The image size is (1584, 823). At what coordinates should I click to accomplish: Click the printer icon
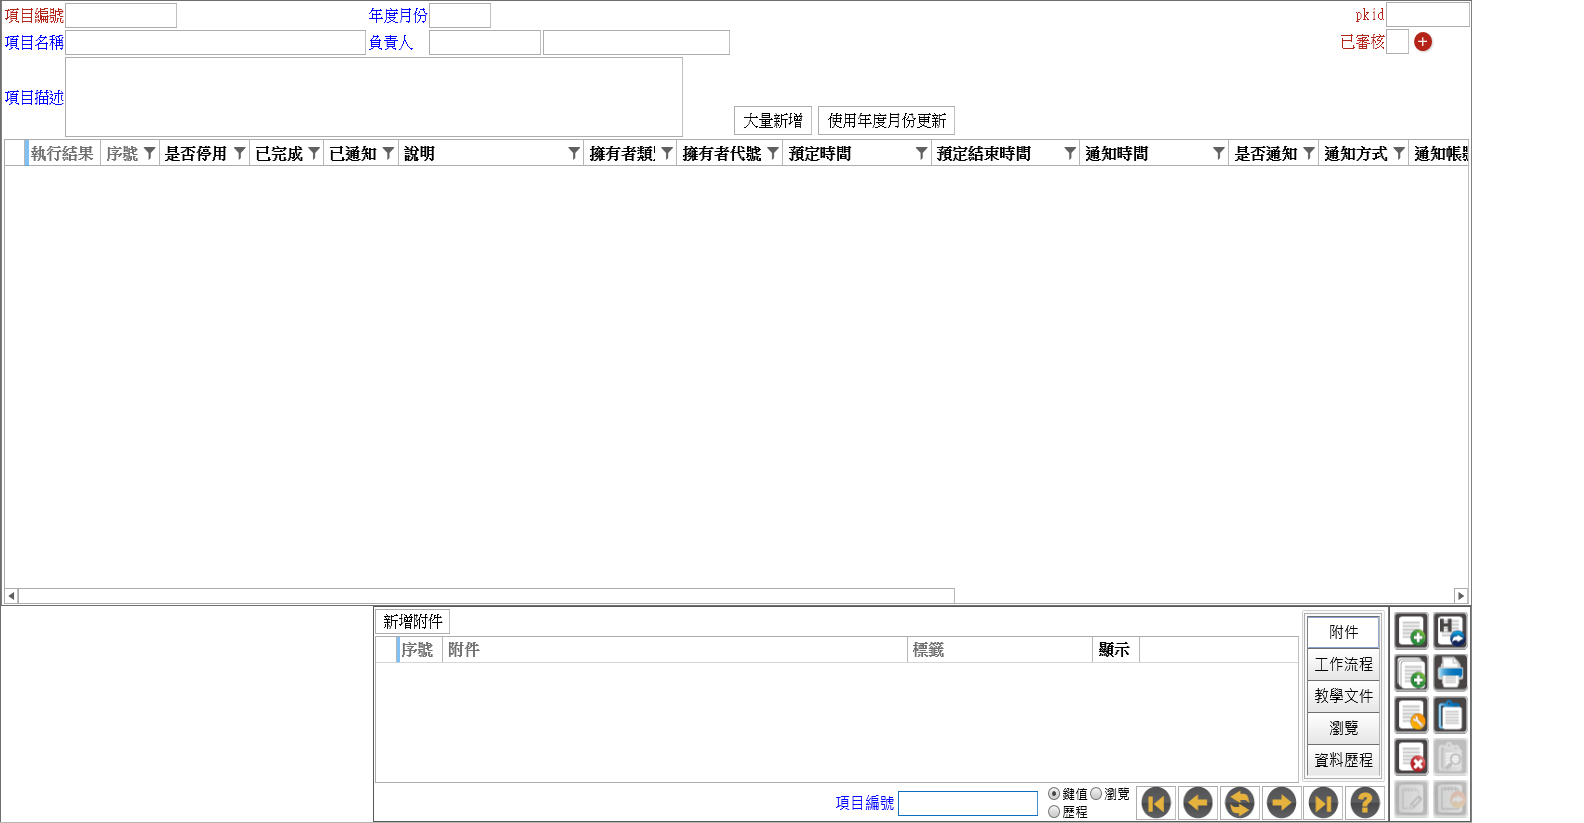(1451, 673)
